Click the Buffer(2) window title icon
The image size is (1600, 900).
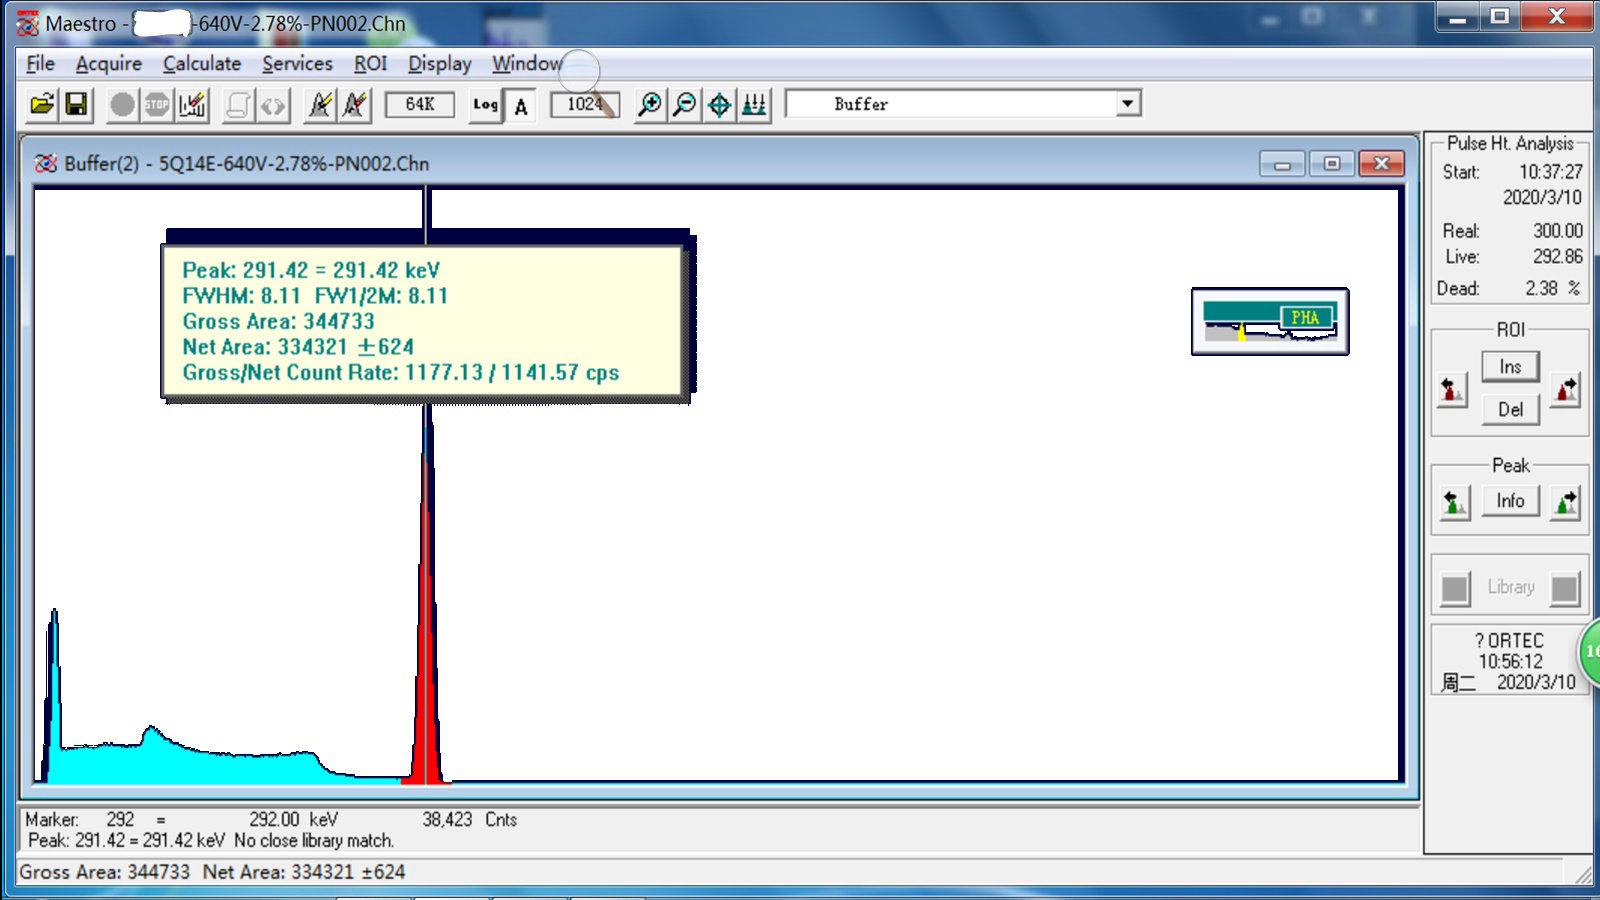click(45, 163)
